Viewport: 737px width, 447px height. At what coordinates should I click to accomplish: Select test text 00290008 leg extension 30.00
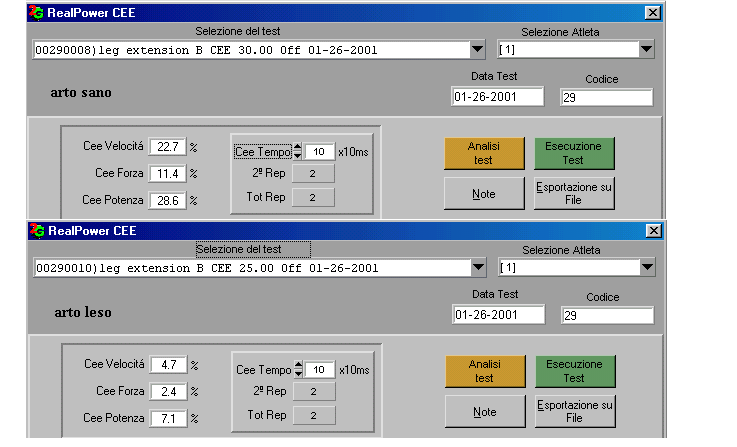tap(206, 50)
